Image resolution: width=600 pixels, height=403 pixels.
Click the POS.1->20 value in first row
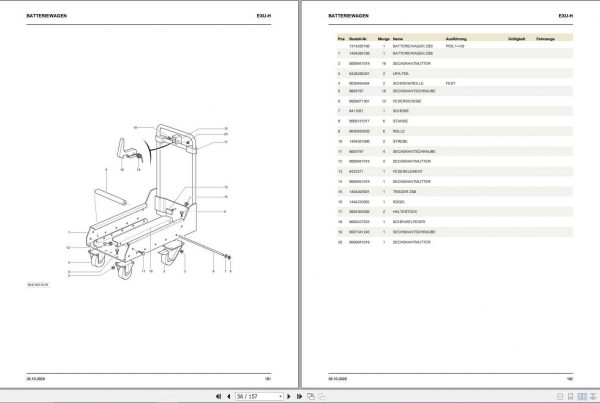[455, 46]
